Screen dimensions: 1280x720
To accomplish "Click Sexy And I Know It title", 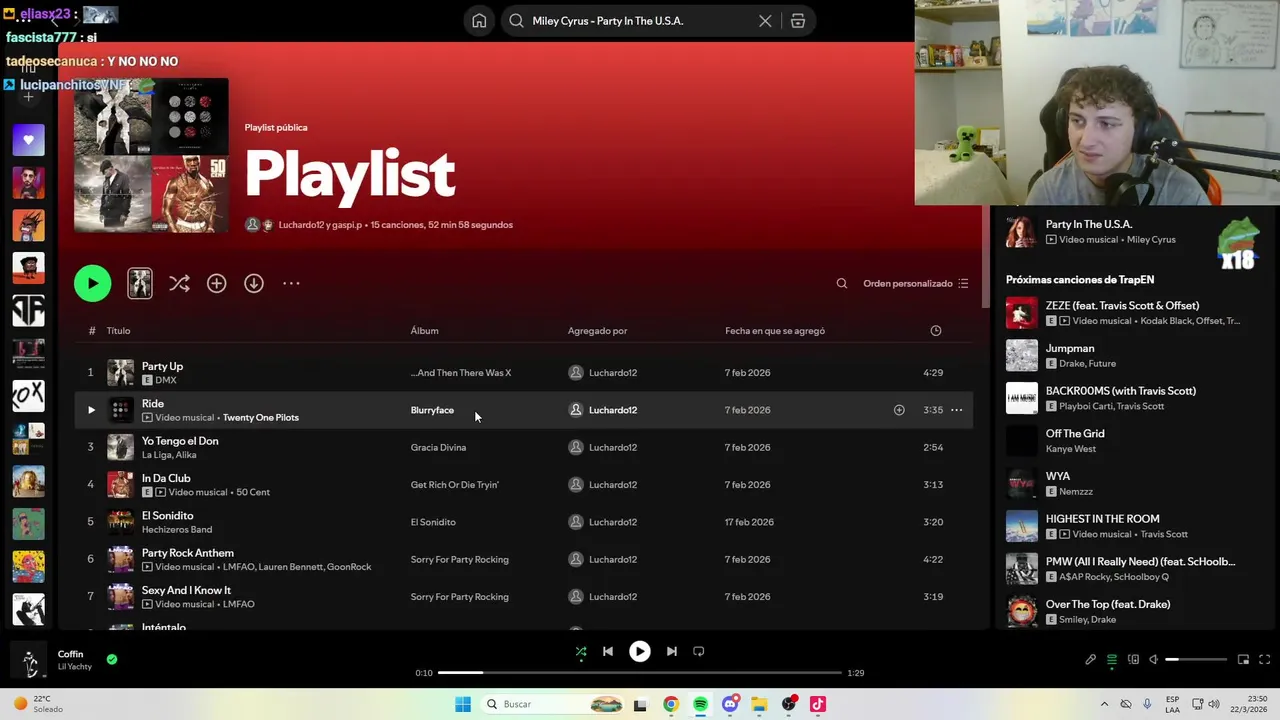I will 186,590.
